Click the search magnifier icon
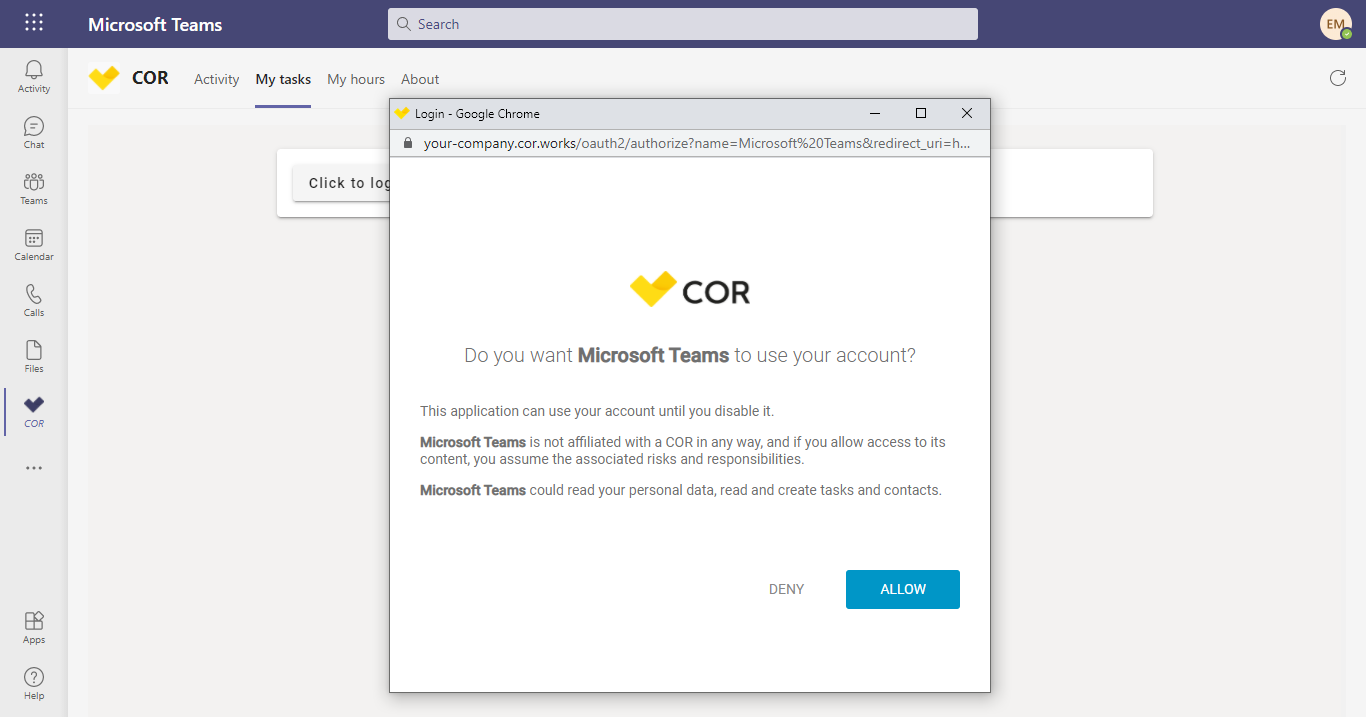This screenshot has height=717, width=1366. [404, 24]
